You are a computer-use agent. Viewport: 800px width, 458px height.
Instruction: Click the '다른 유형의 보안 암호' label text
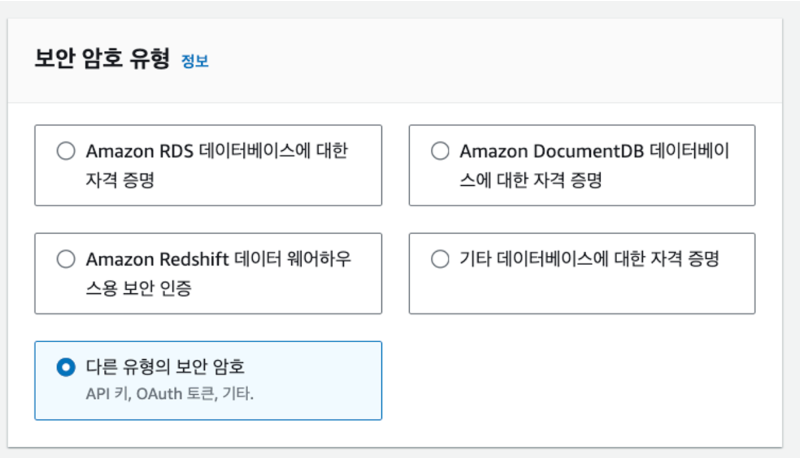coord(165,367)
